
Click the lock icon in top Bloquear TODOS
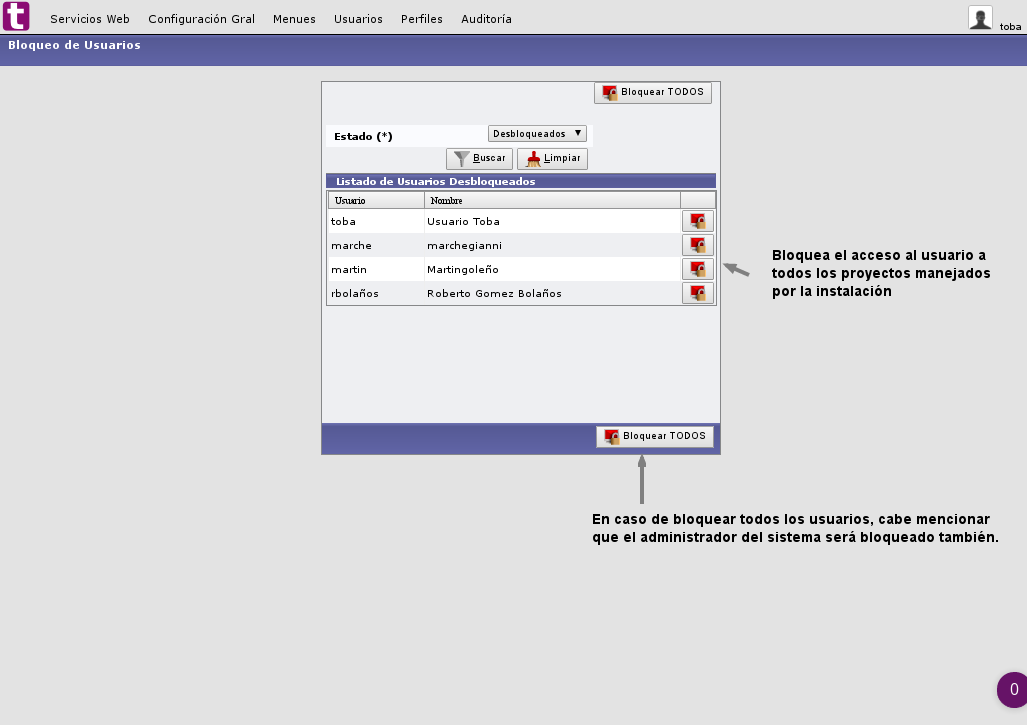(x=608, y=91)
